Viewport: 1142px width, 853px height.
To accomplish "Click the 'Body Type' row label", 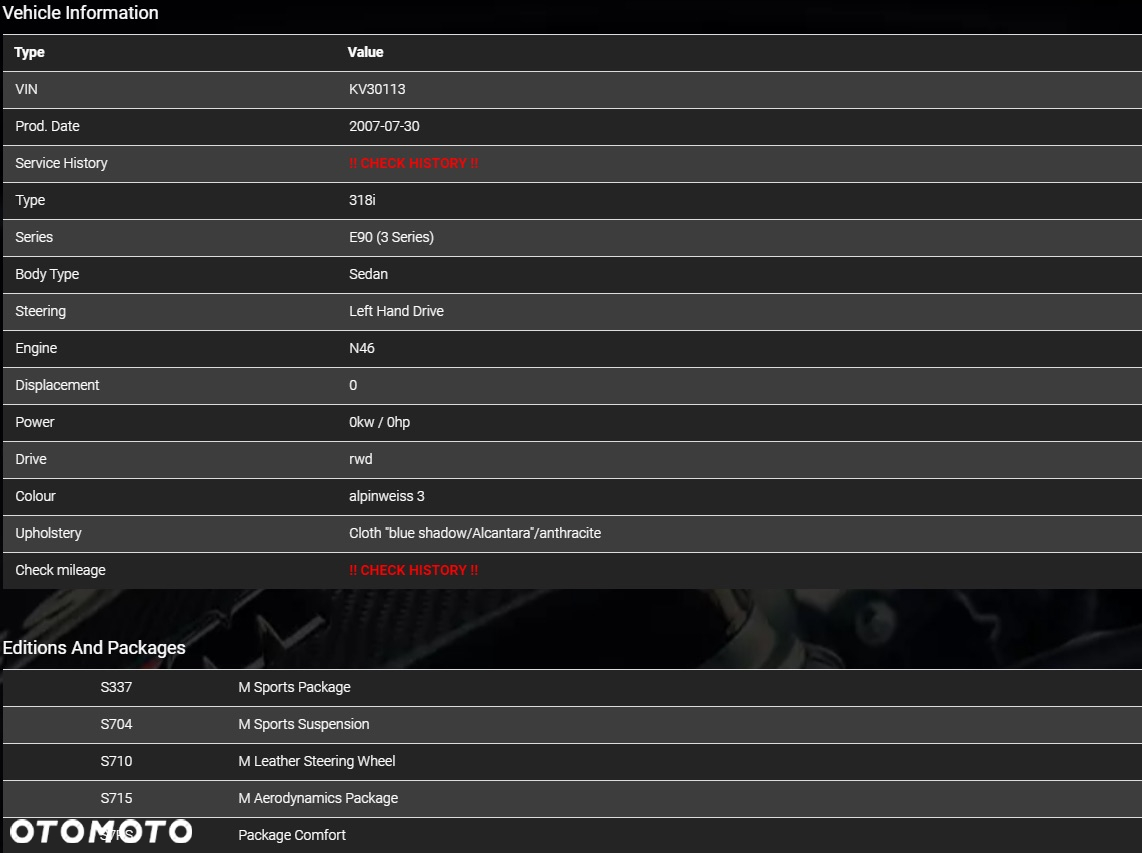I will tap(47, 275).
